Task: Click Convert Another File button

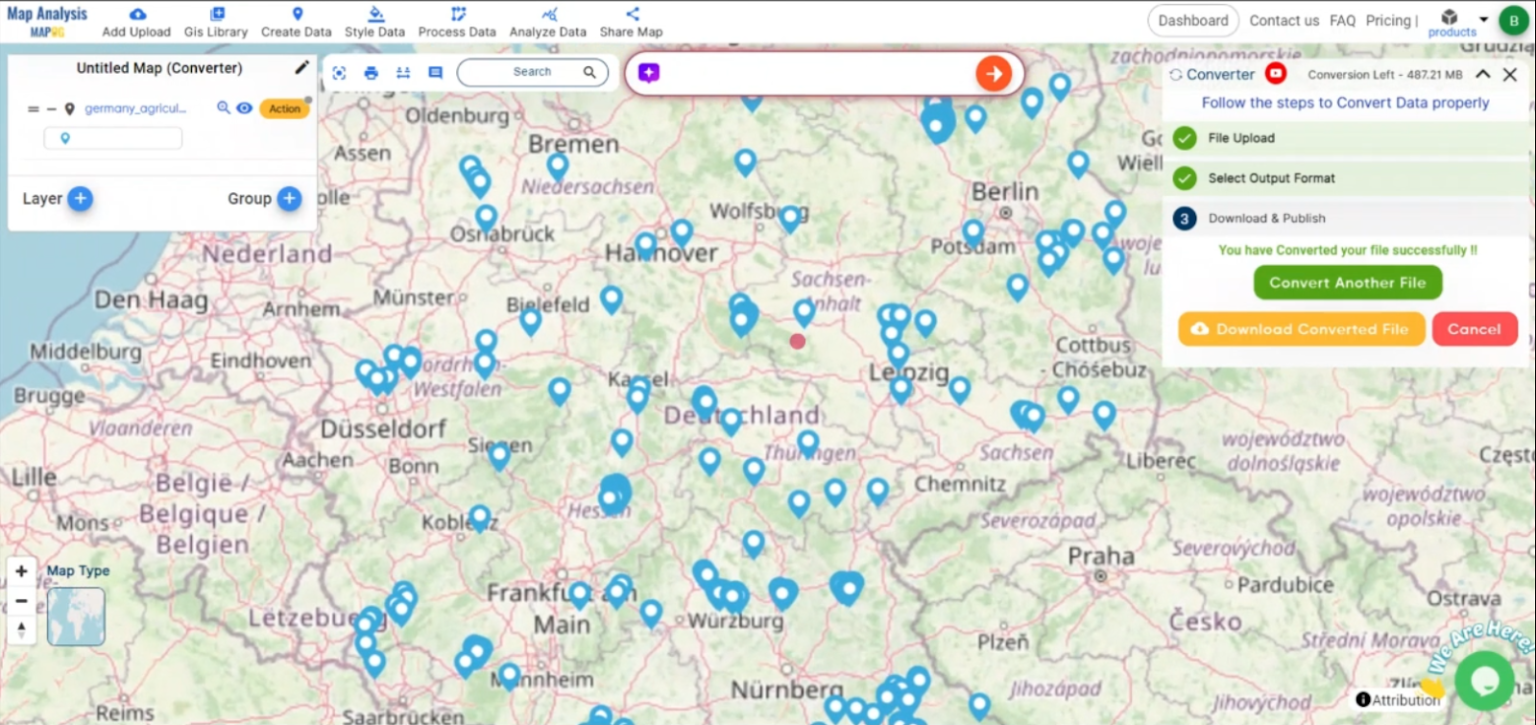Action: click(x=1347, y=283)
